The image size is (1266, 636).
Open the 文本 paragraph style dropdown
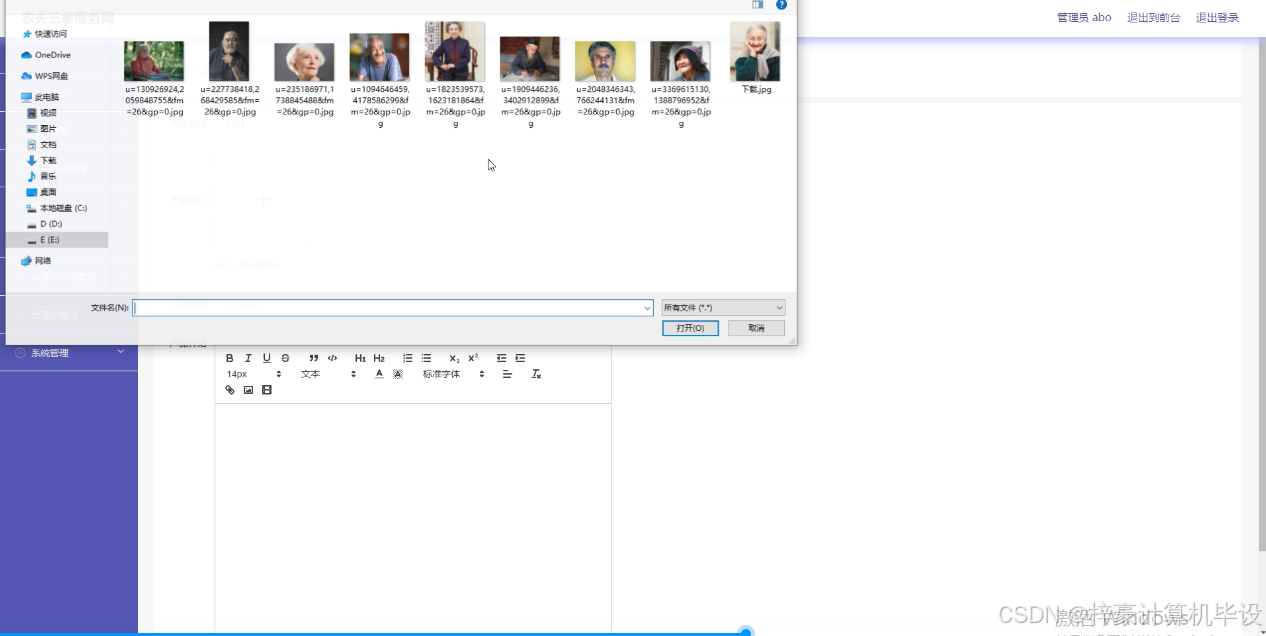click(328, 374)
